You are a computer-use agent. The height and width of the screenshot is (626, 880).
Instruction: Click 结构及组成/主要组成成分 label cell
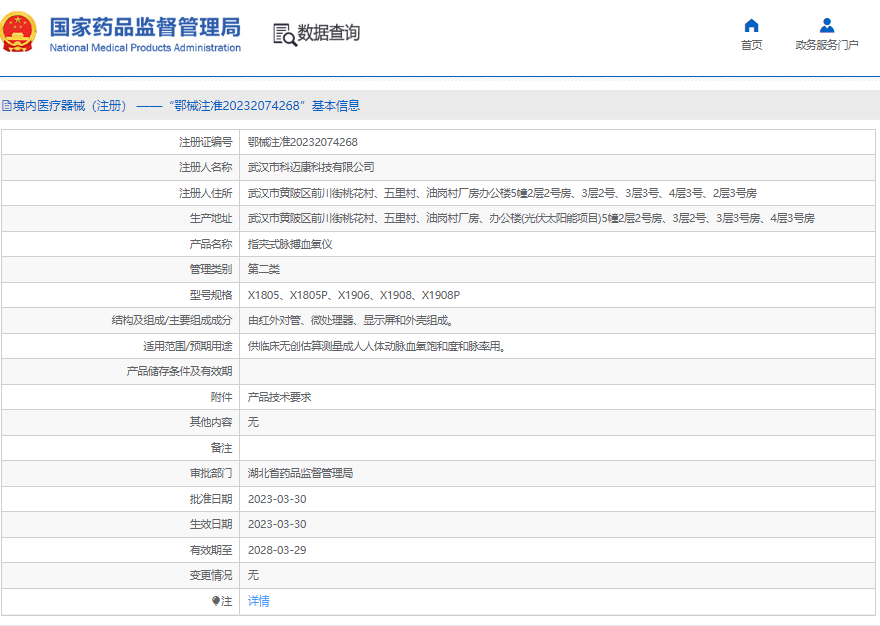(121, 320)
